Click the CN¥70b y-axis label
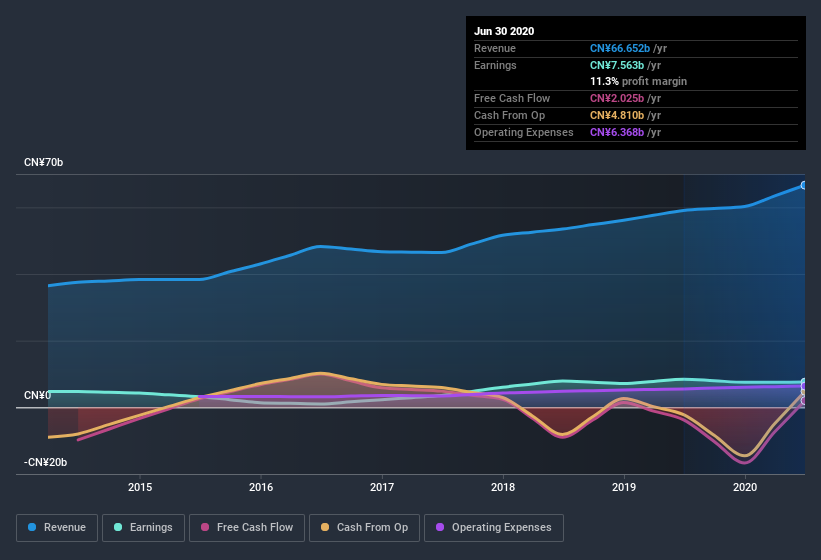Image resolution: width=821 pixels, height=560 pixels. pos(43,163)
